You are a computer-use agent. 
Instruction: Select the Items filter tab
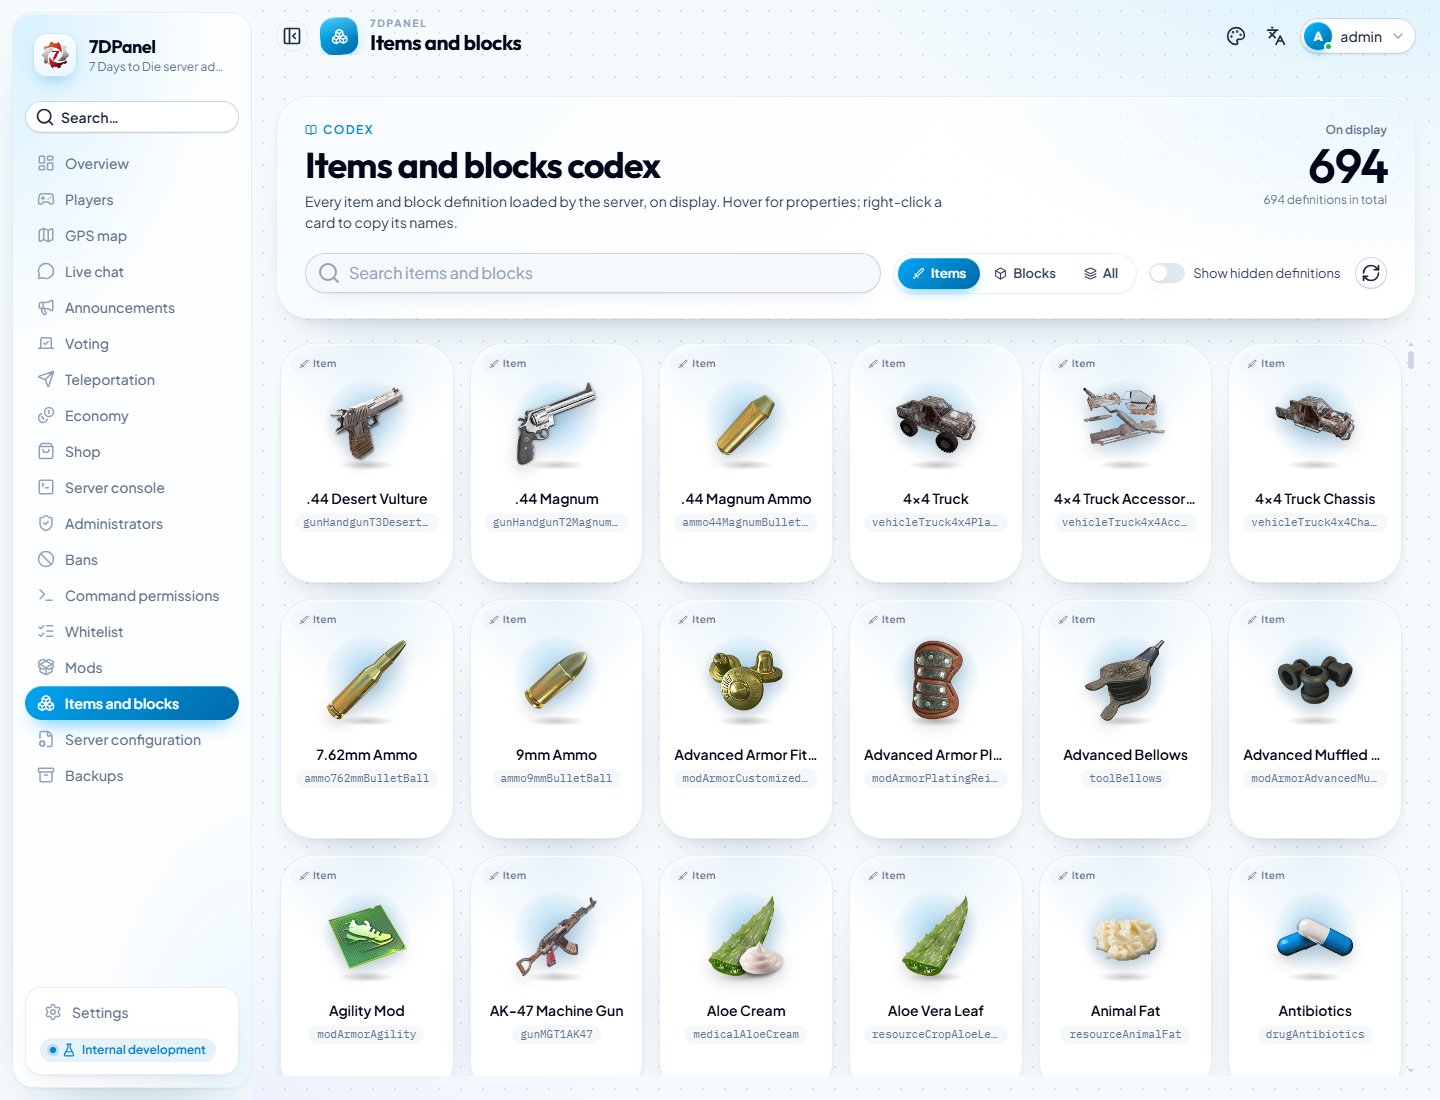939,273
